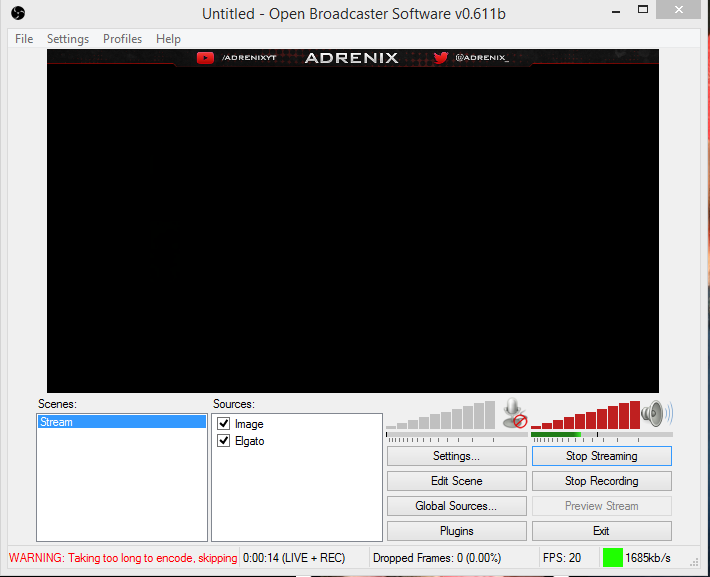Click the FPS: 20 status entry

coord(562,558)
